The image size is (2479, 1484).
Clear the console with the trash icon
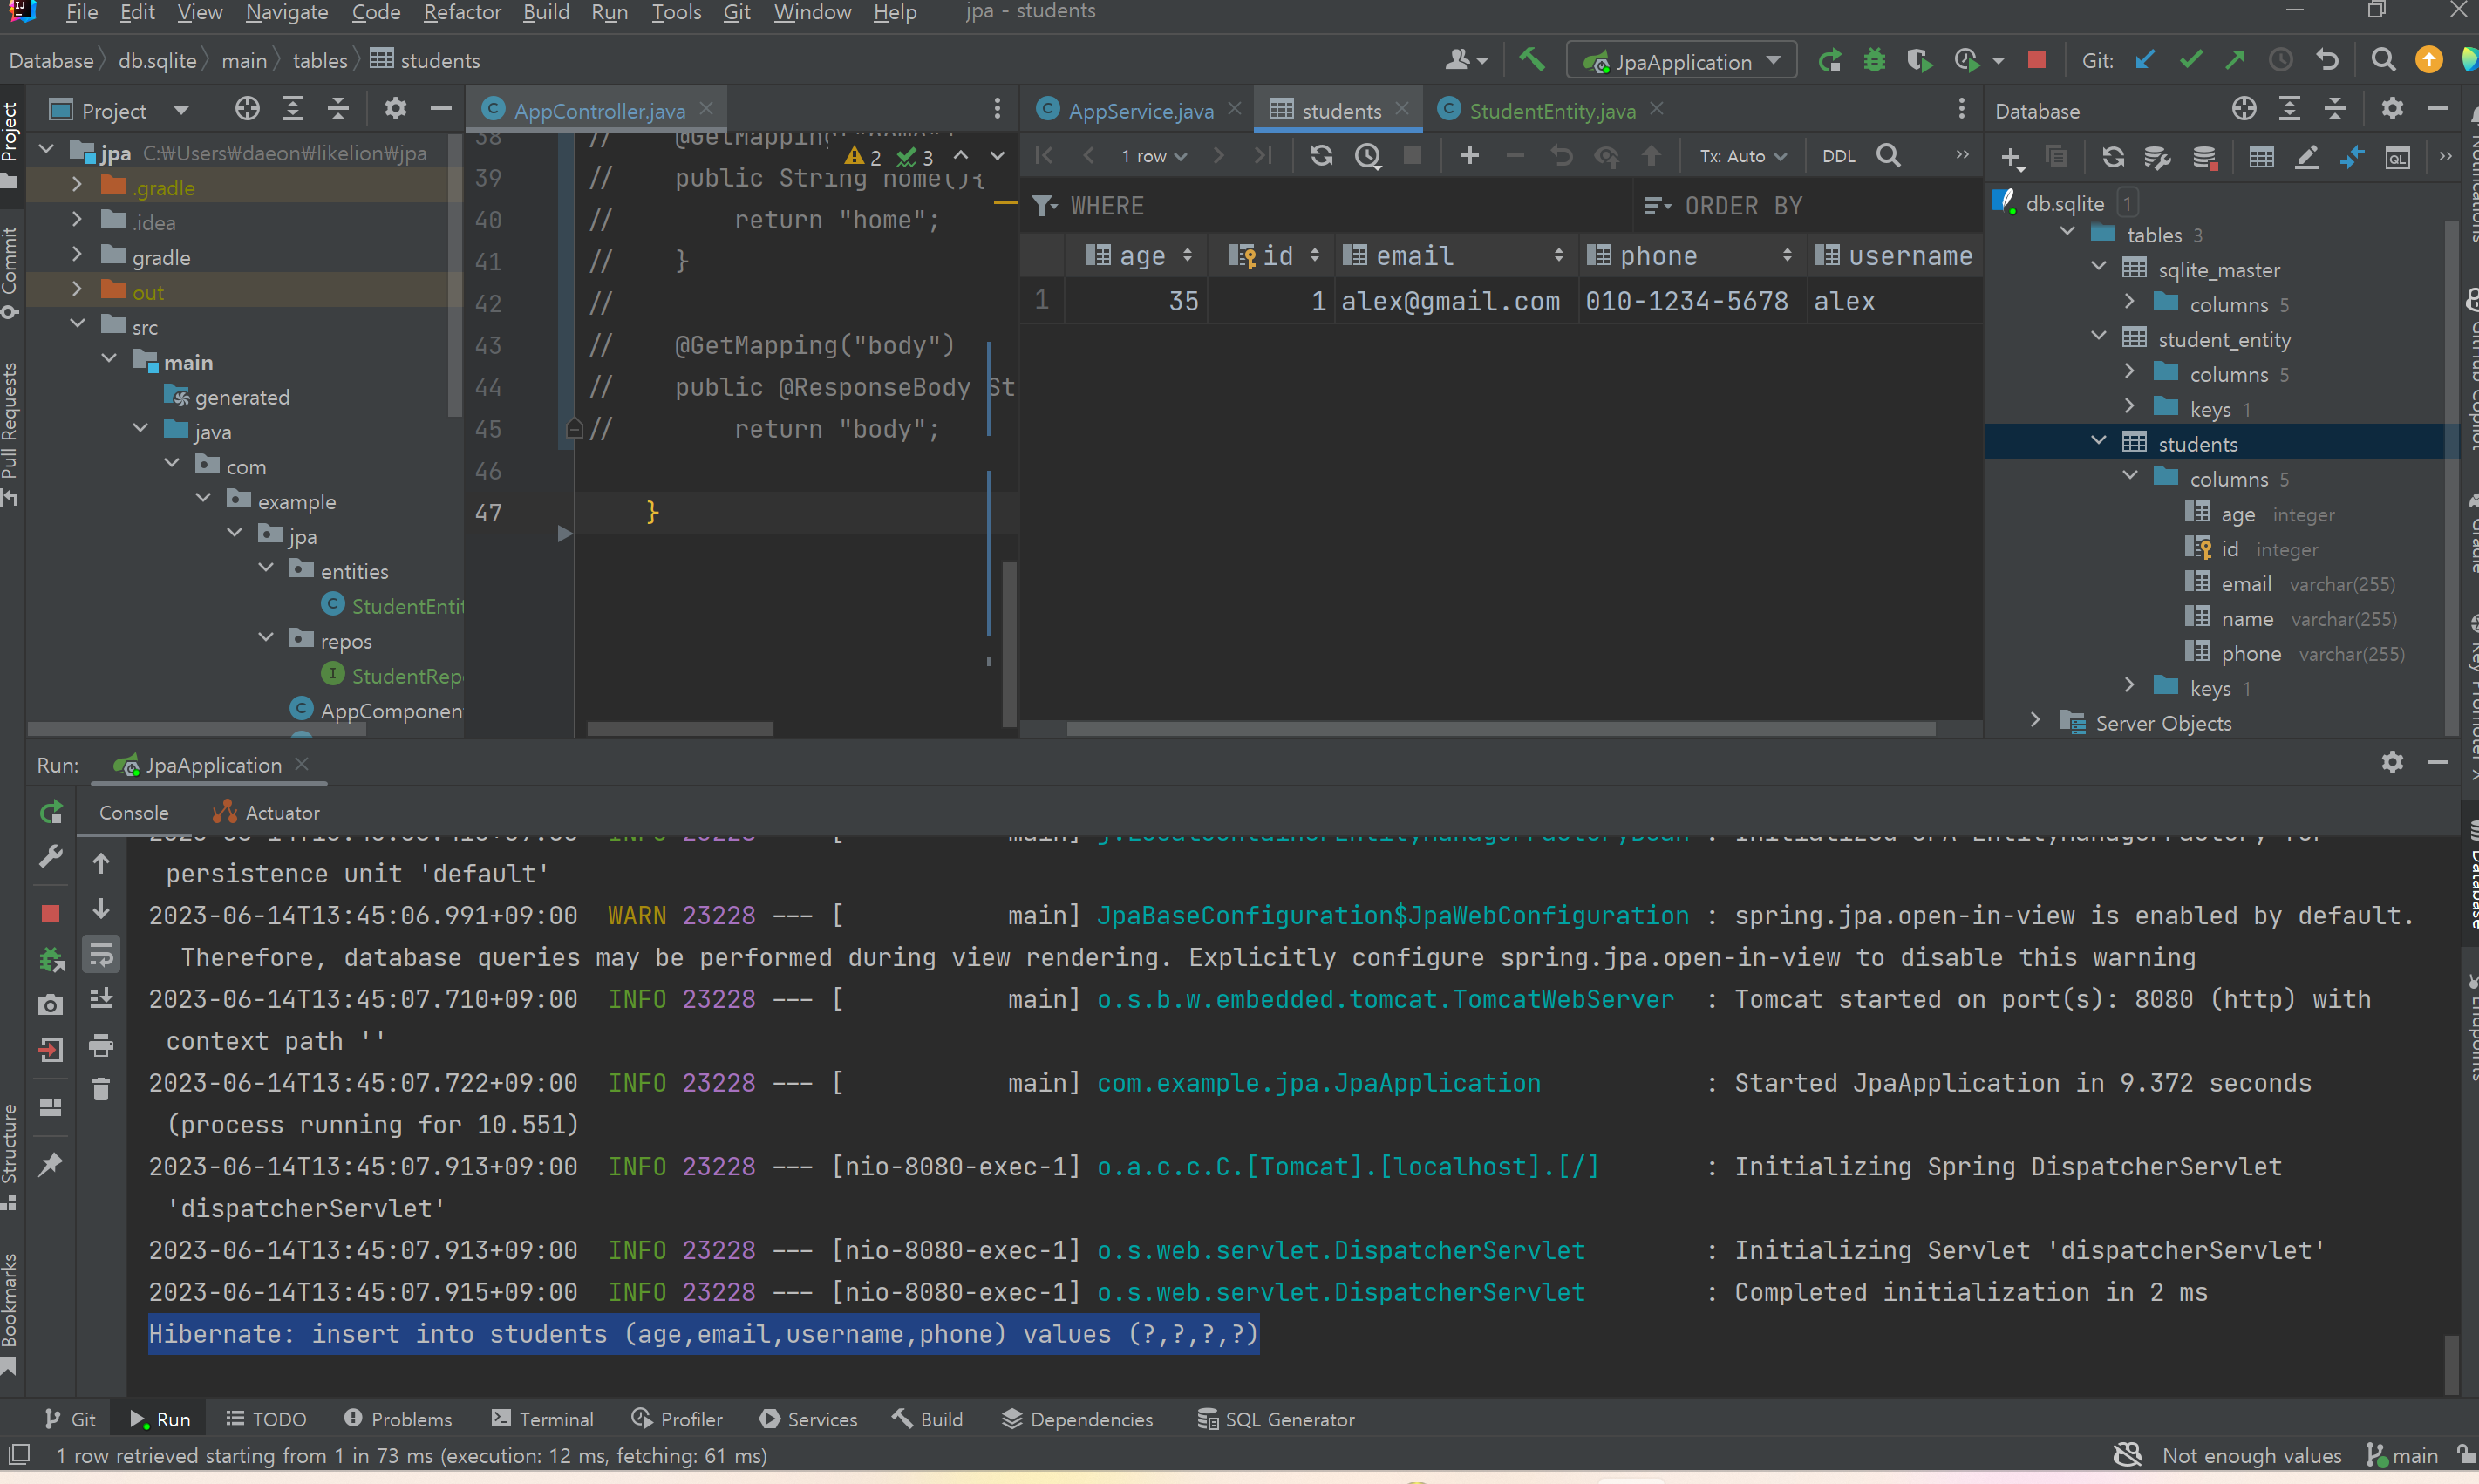tap(101, 1089)
